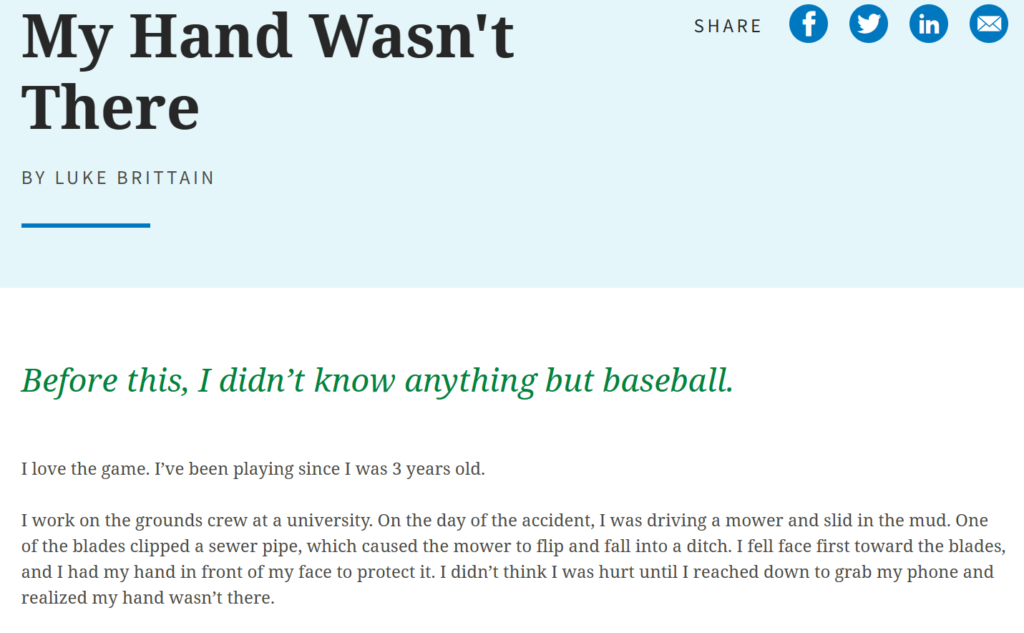The height and width of the screenshot is (633, 1024).
Task: Click the word 'university' in the paragraph
Action: tap(328, 521)
